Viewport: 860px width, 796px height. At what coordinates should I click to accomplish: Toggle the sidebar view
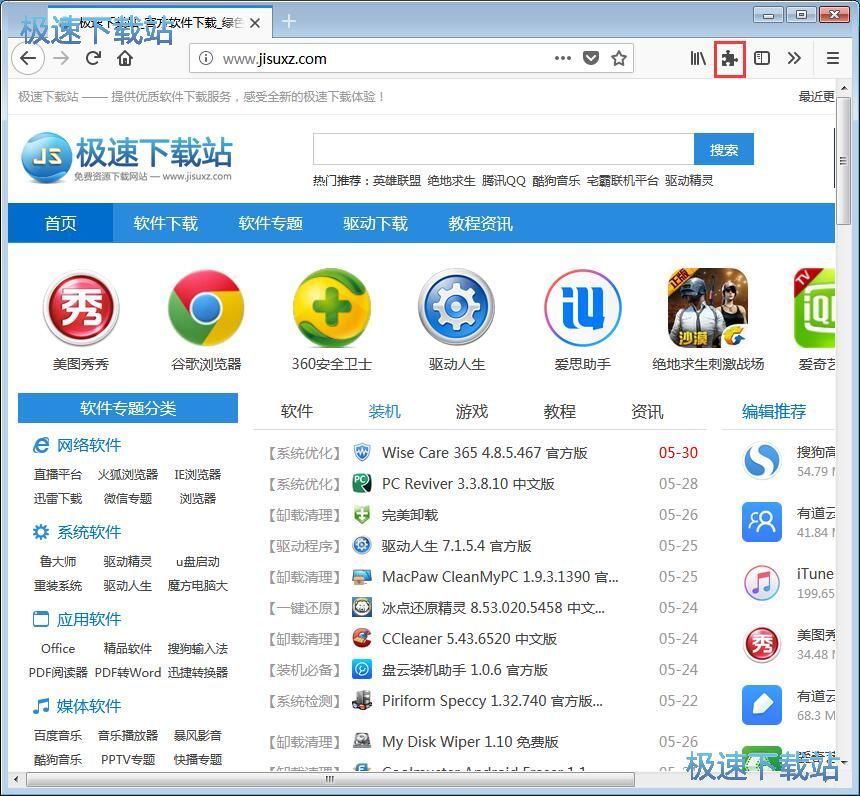point(762,58)
